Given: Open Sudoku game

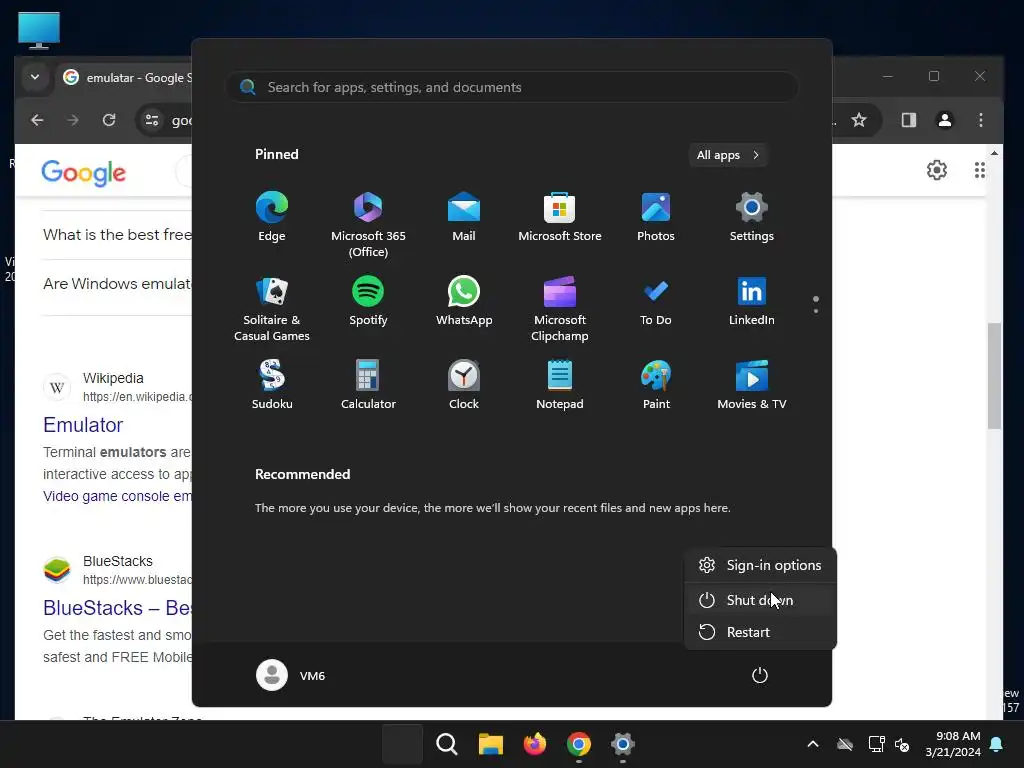Looking at the screenshot, I should tap(272, 385).
